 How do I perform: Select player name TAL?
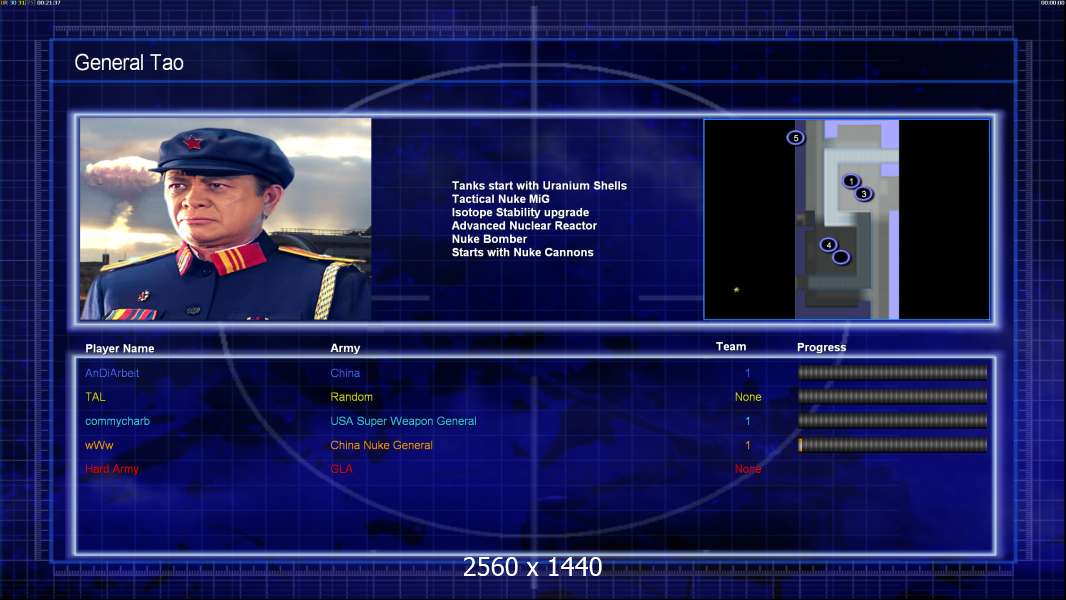click(x=95, y=397)
